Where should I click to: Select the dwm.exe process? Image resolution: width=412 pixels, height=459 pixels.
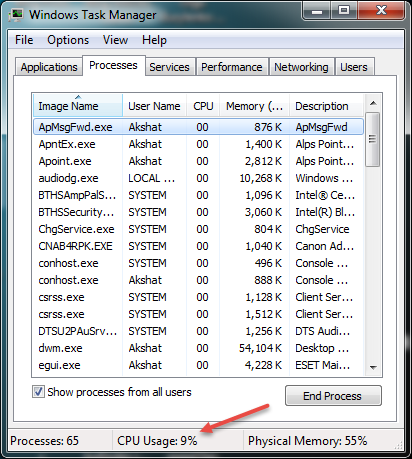198,348
